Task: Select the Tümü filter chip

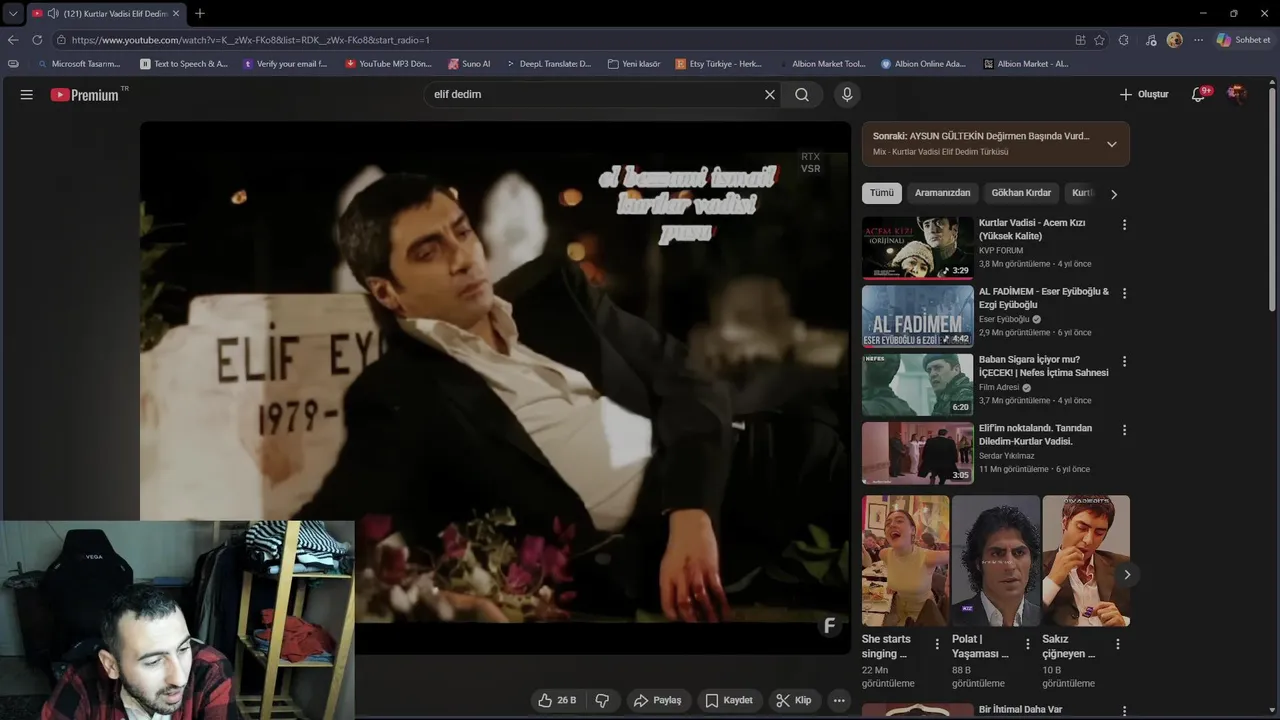Action: tap(882, 193)
